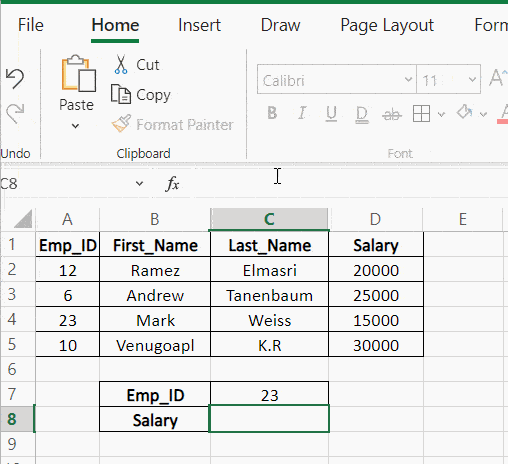Select row 1 header

click(18, 244)
